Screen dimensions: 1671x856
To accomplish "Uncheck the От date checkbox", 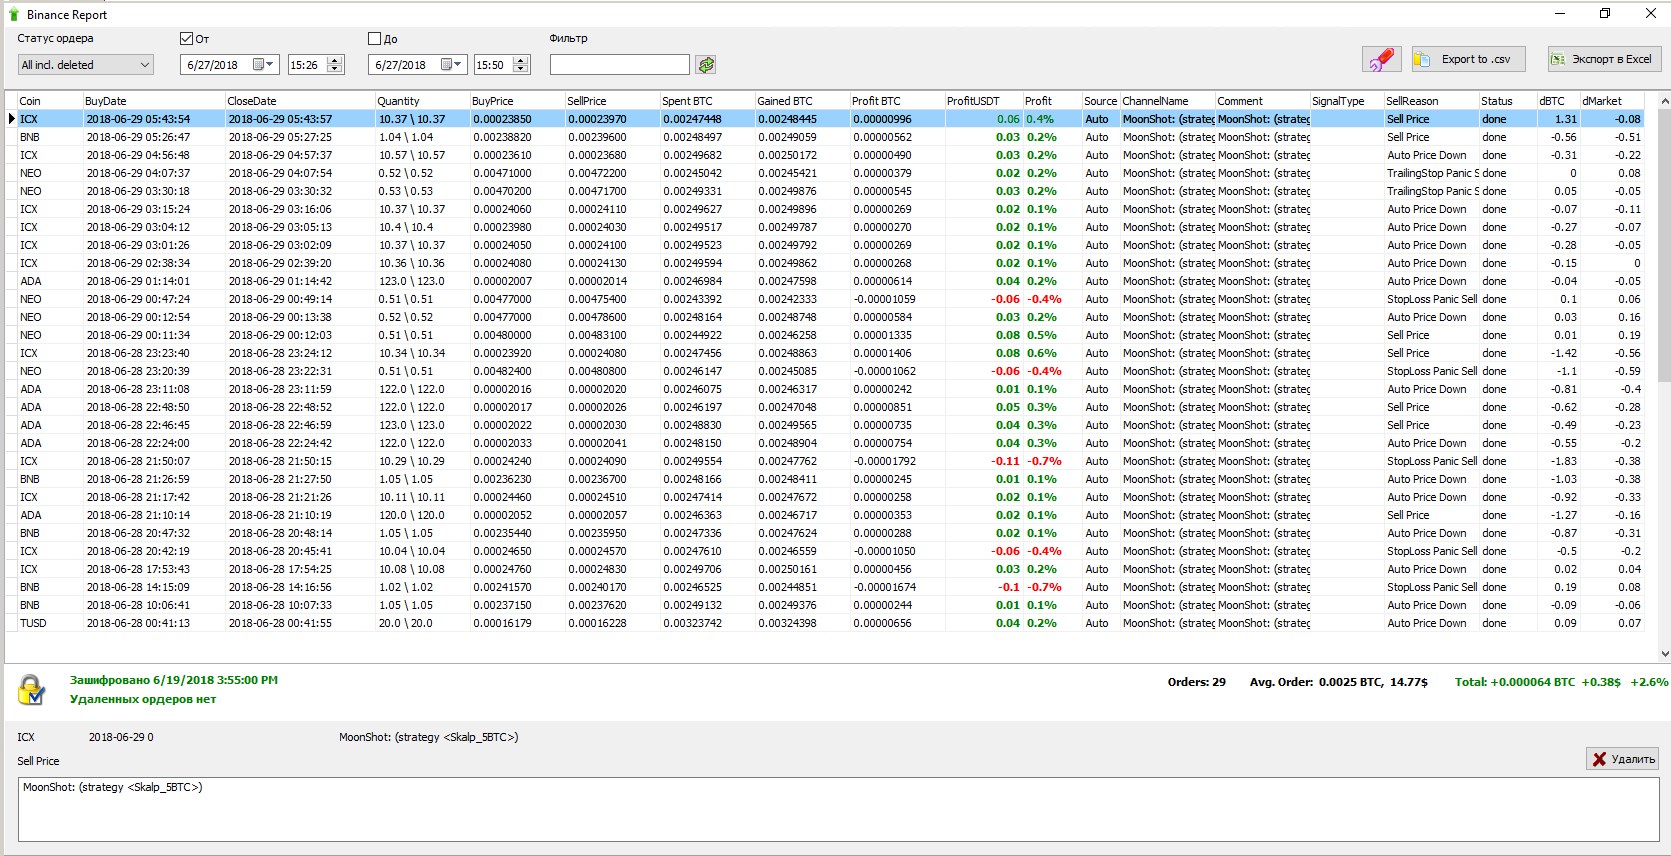I will point(186,39).
